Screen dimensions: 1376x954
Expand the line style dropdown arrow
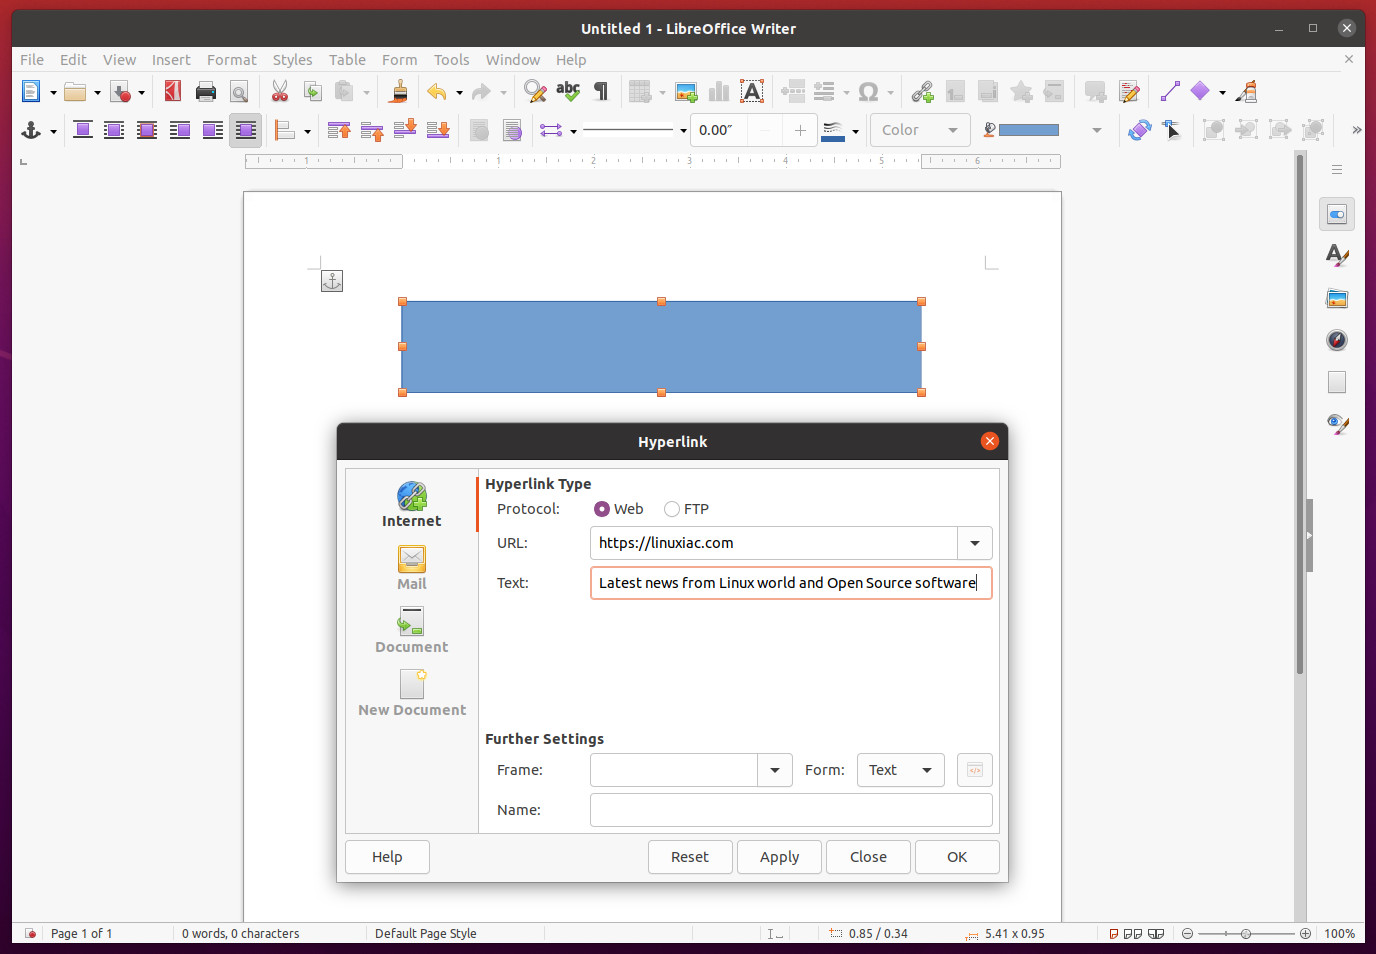pyautogui.click(x=683, y=131)
